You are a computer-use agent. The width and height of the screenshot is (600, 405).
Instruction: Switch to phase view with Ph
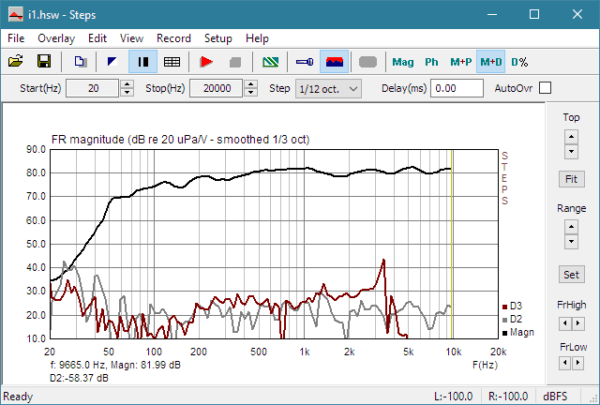pyautogui.click(x=431, y=62)
